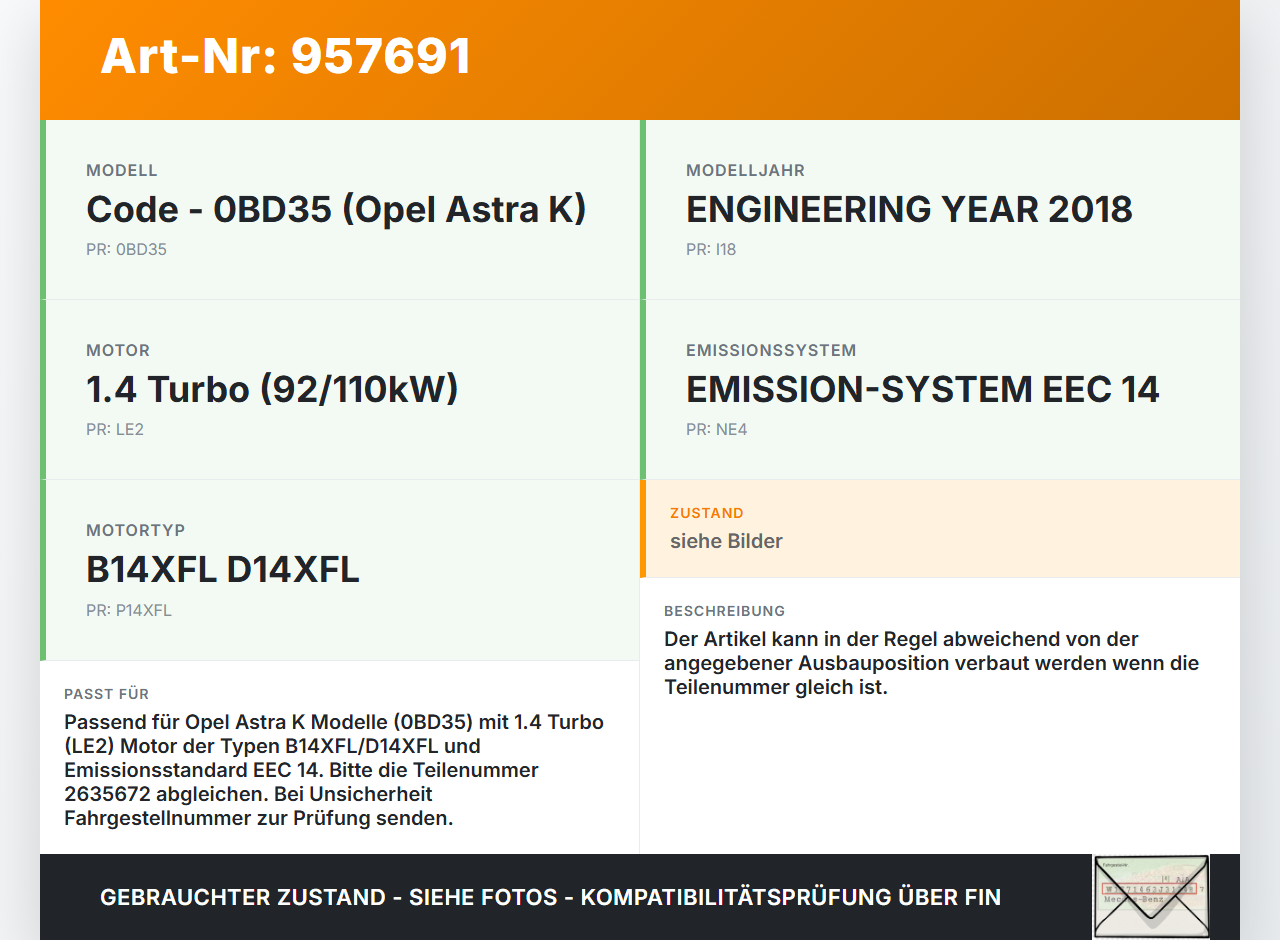1280x940 pixels.
Task: Click EMISSION-SYSTEM EEC 14 value
Action: 922,389
